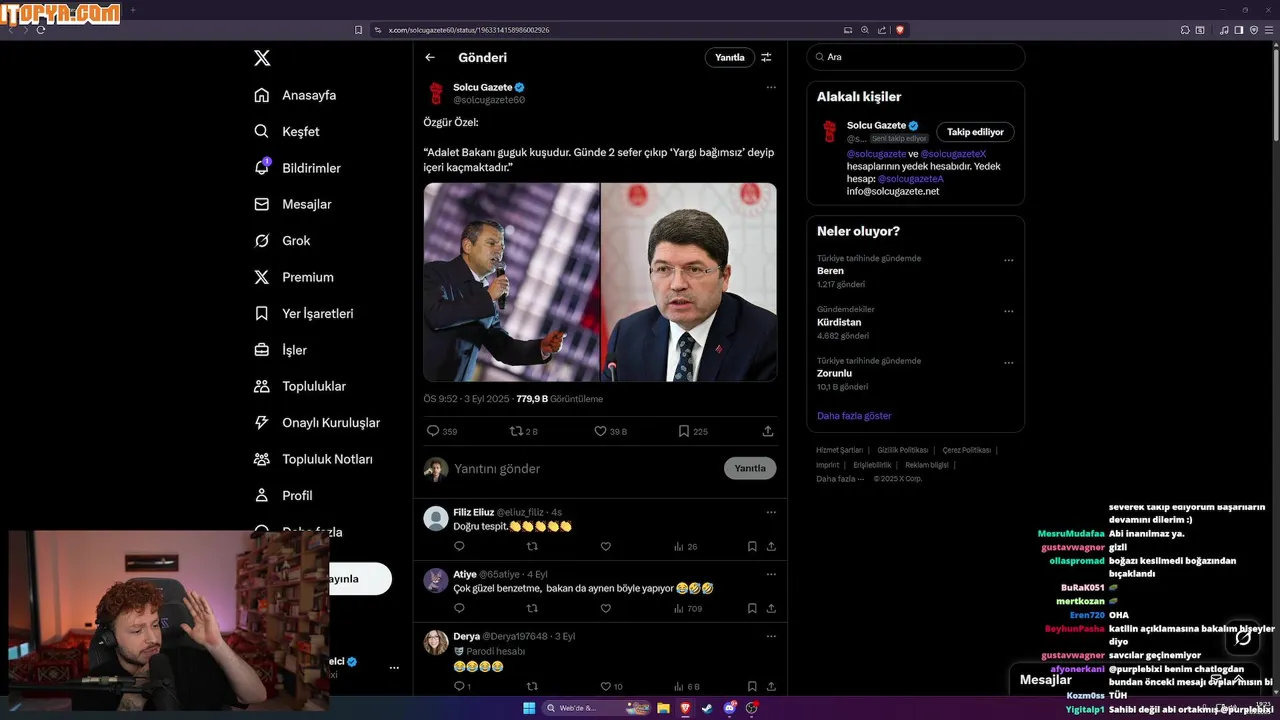Click Daha fazla göster link

coord(854,416)
